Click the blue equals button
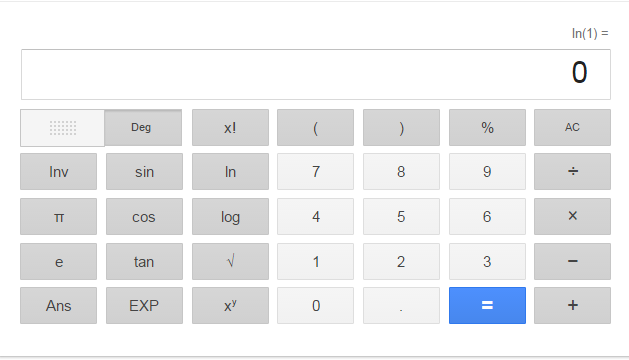629x360 pixels. click(487, 305)
